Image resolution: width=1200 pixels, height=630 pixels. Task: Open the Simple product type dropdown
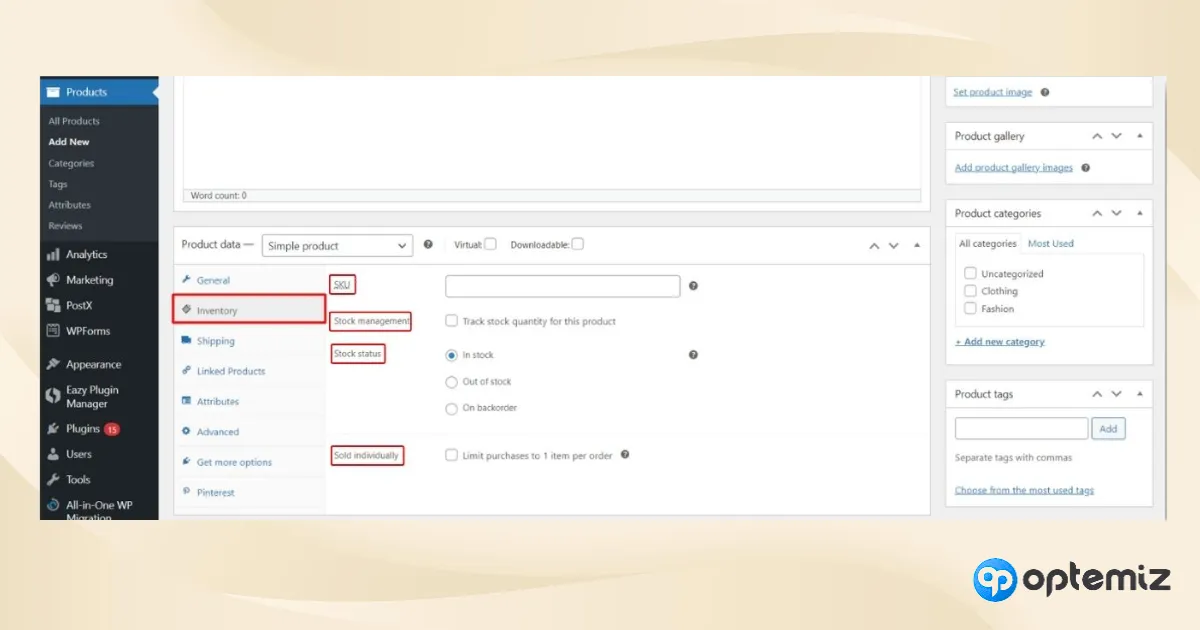337,246
